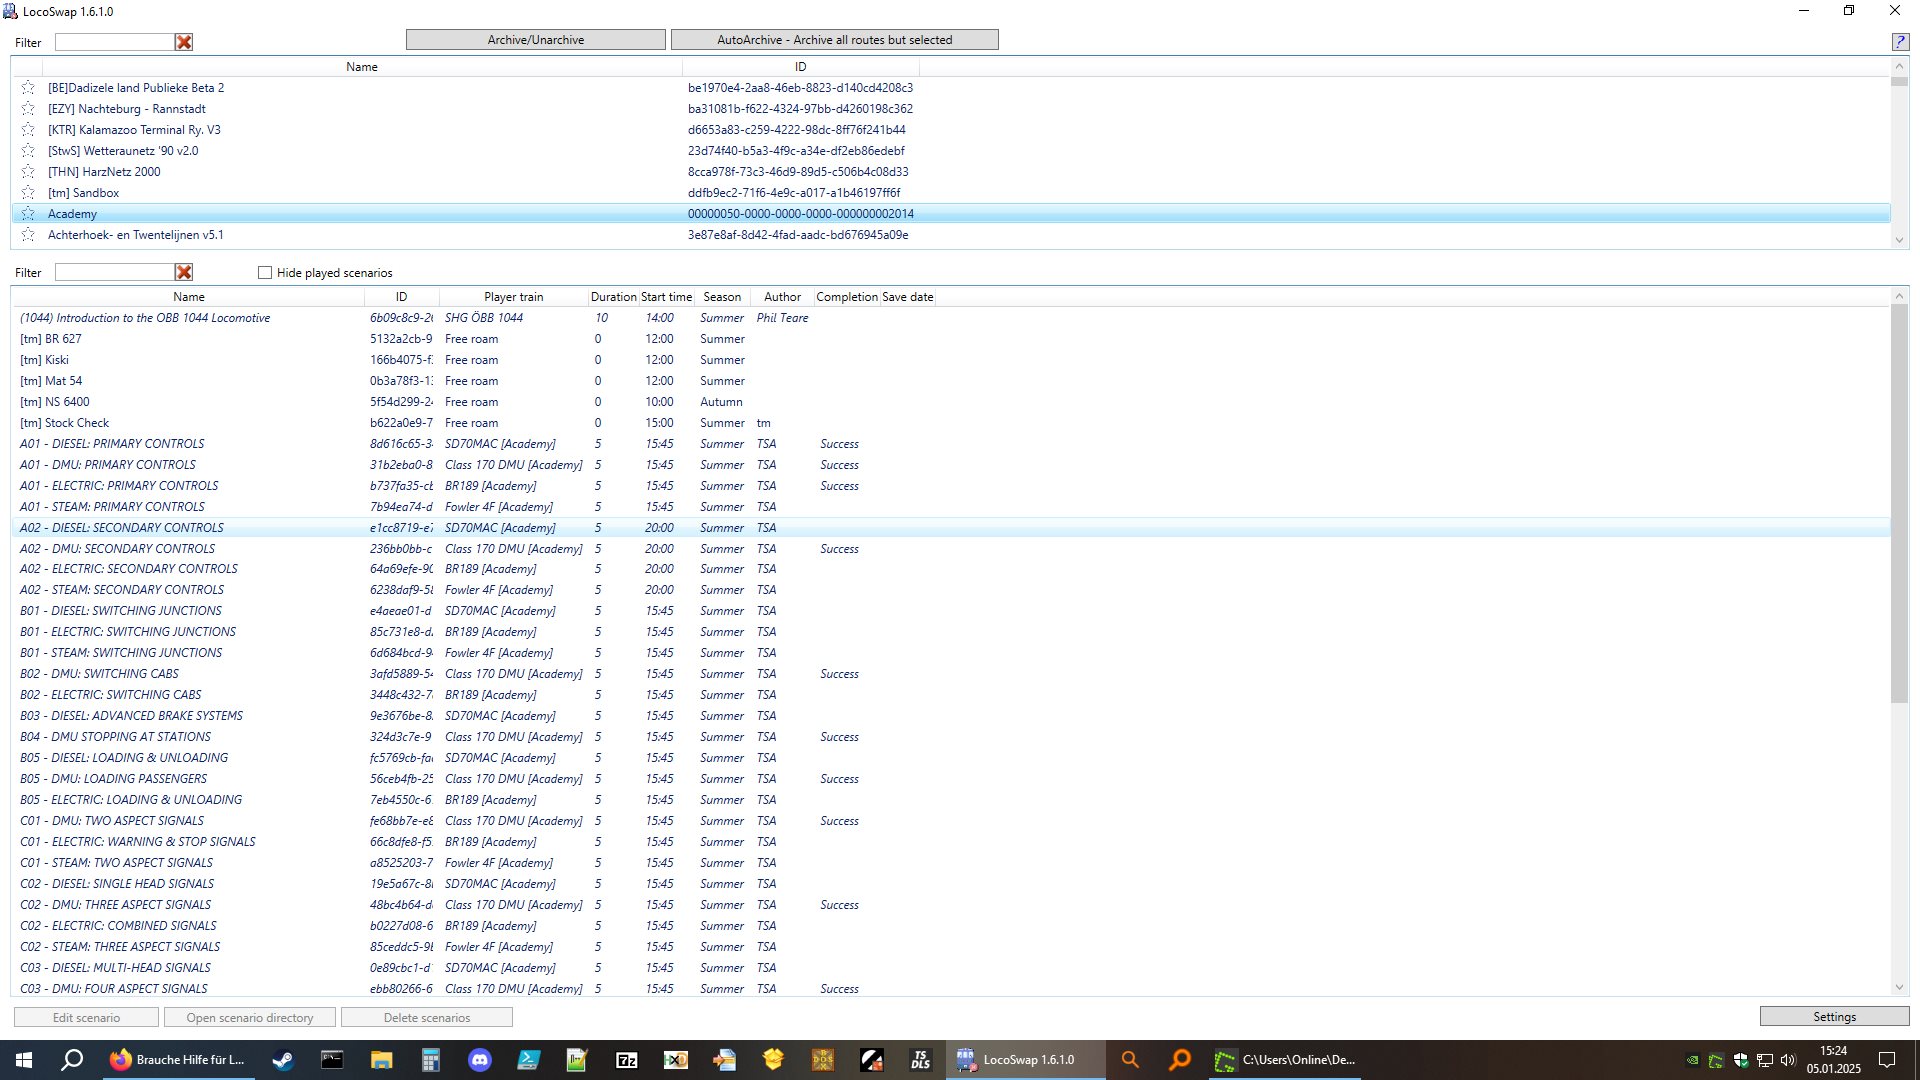Sort scenarios by Start time header
The width and height of the screenshot is (1920, 1080).
[666, 297]
